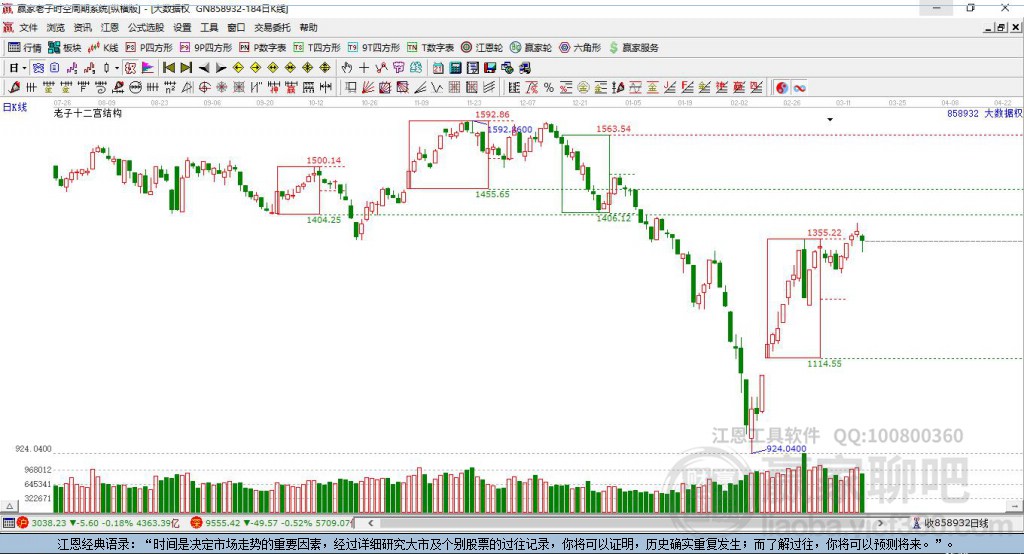Viewport: 1024px width, 554px height.
Task: Click the grid icon in status bar
Action: (x=8, y=523)
